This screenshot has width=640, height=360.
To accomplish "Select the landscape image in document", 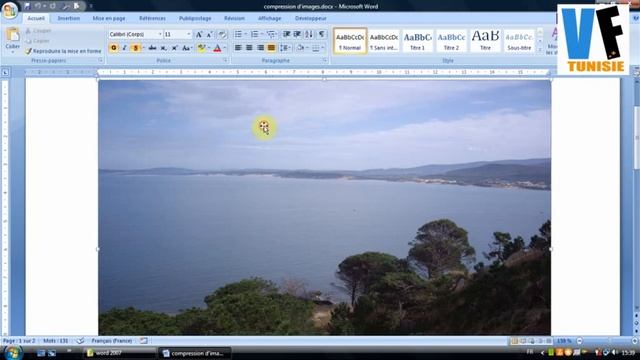I will [324, 207].
